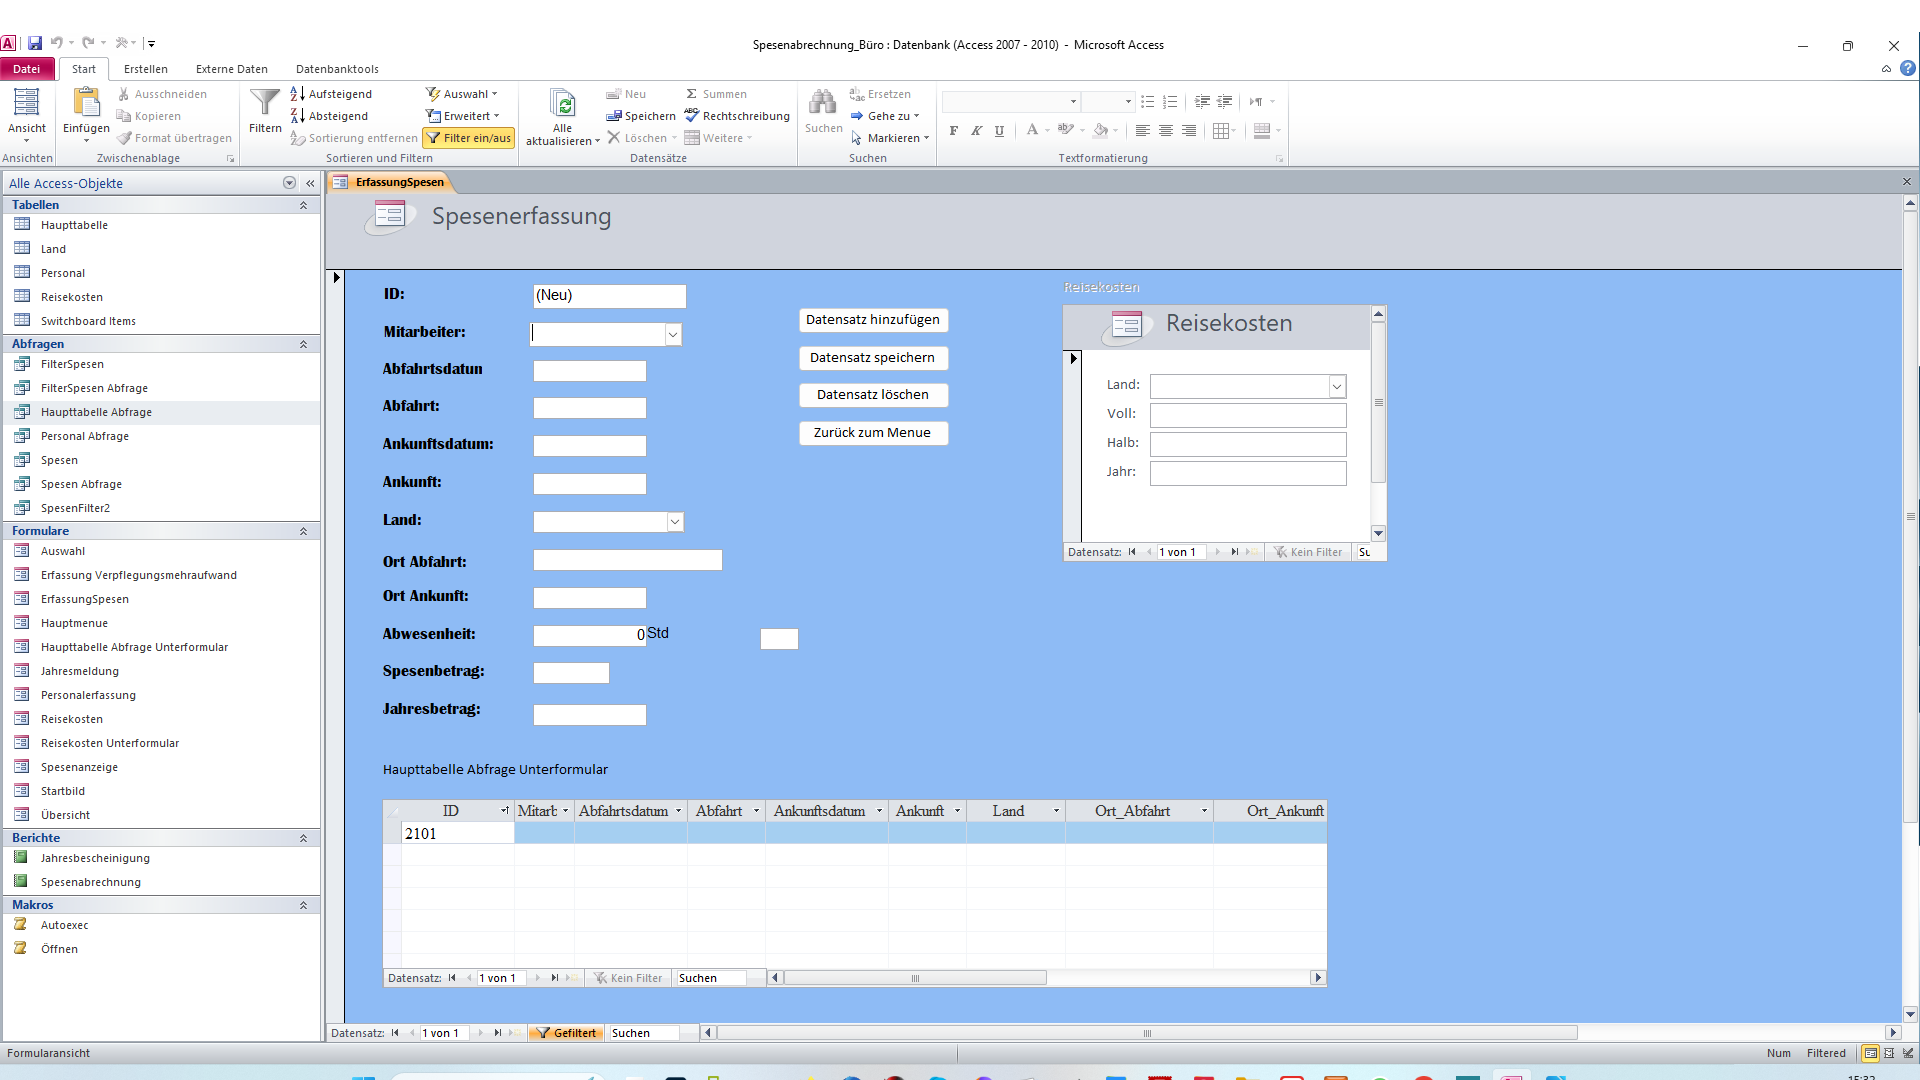Go to first record in main navigation bar
The width and height of the screenshot is (1920, 1080).
(x=395, y=1033)
